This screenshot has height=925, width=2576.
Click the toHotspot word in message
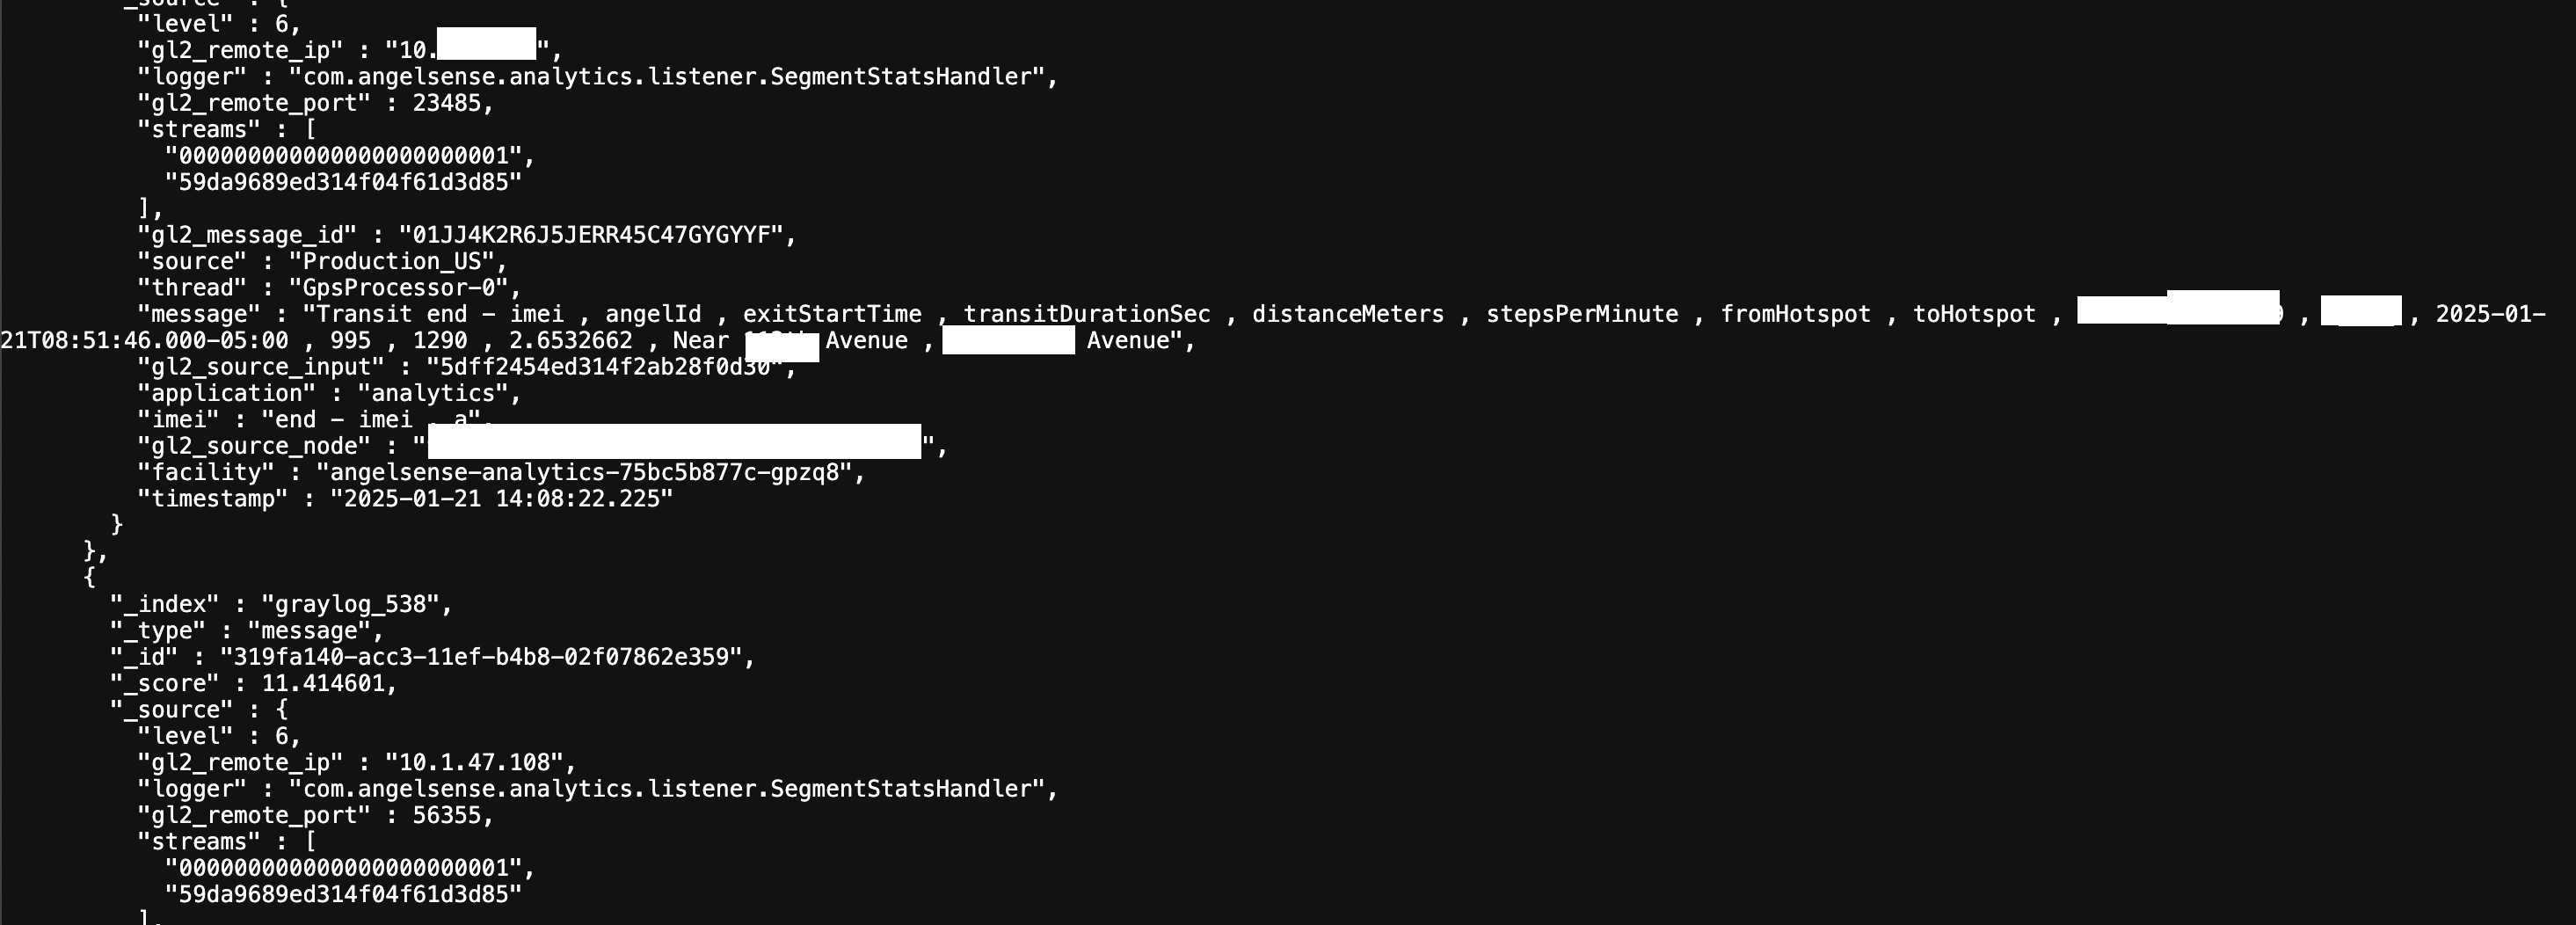pyautogui.click(x=1974, y=314)
